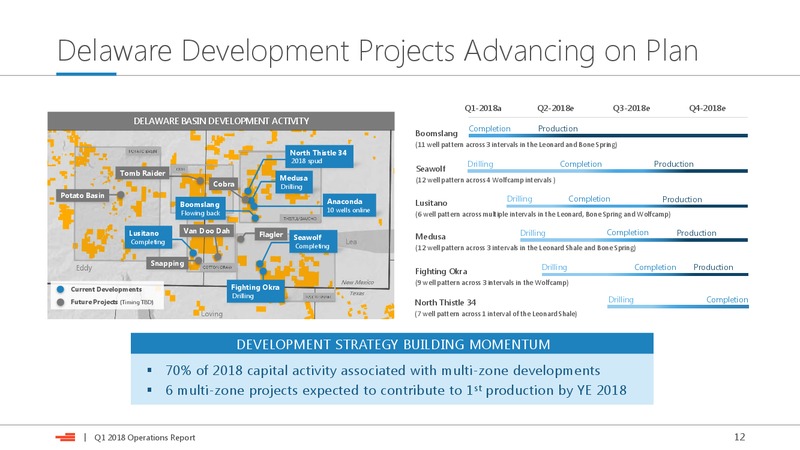Select the Q2-2018e column heading
This screenshot has height=450, width=800.
click(556, 108)
